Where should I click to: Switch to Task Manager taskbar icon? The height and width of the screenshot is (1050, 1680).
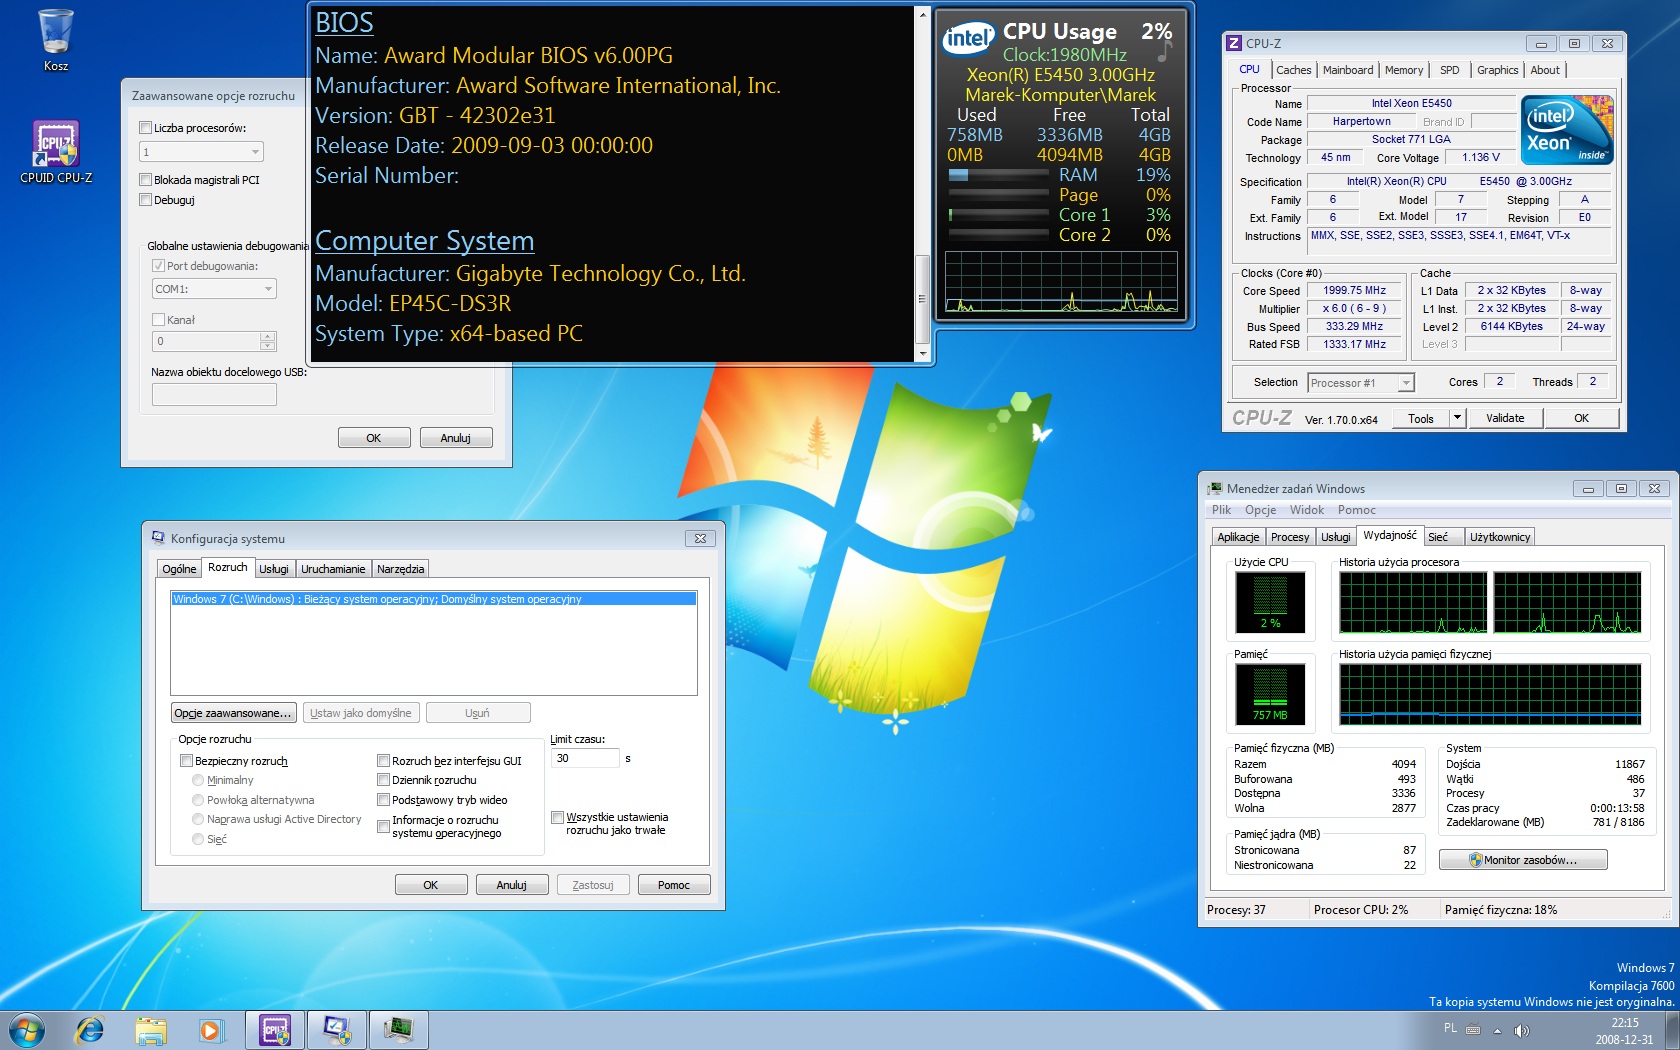(398, 1029)
